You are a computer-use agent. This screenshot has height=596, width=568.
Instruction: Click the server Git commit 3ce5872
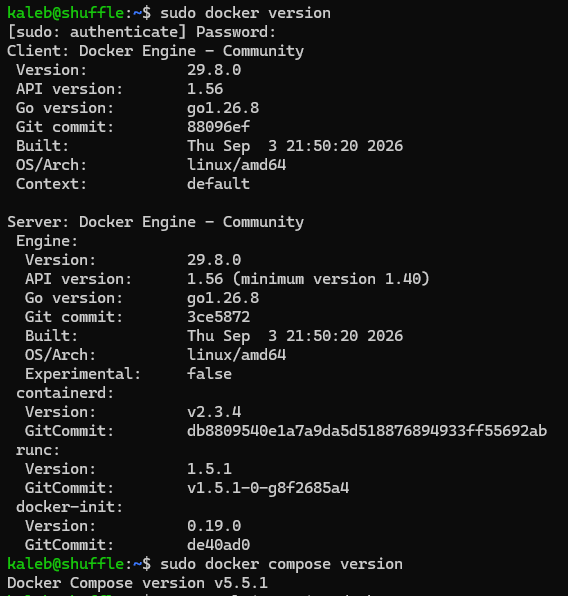pyautogui.click(x=218, y=317)
